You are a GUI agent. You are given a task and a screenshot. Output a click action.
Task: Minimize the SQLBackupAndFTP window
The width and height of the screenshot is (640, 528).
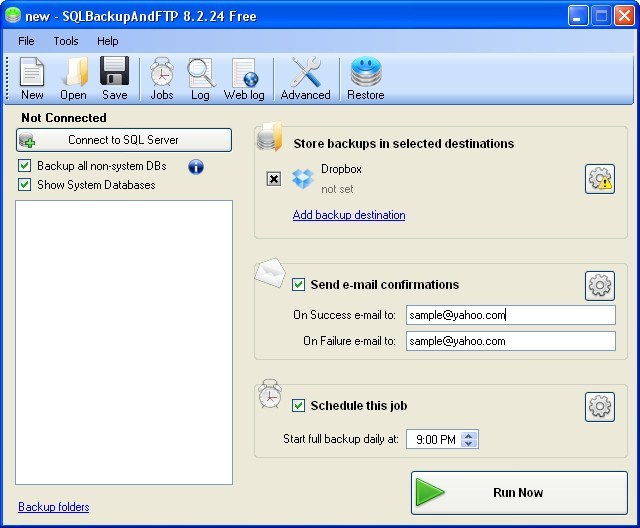[x=578, y=16]
